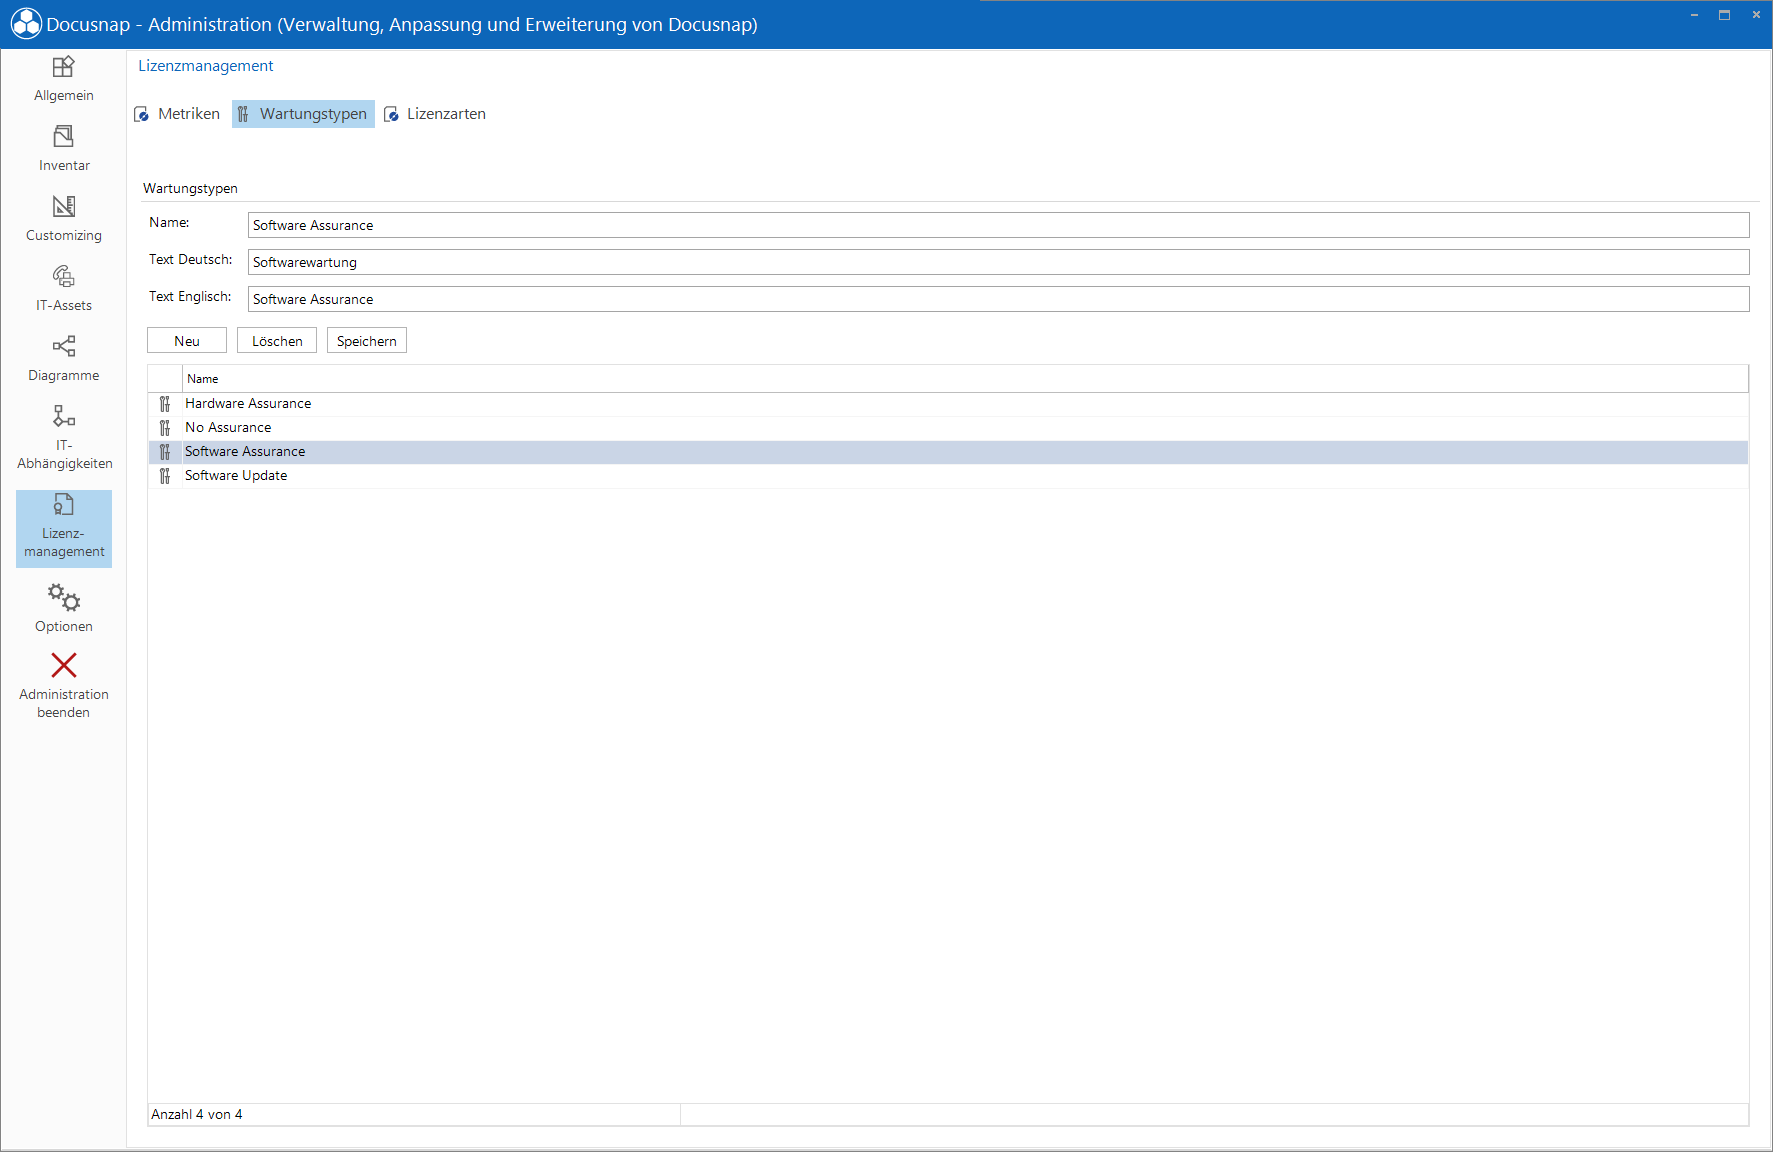The image size is (1773, 1152).
Task: Click the Anzahl 4 von 4 status text
Action: 197,1114
